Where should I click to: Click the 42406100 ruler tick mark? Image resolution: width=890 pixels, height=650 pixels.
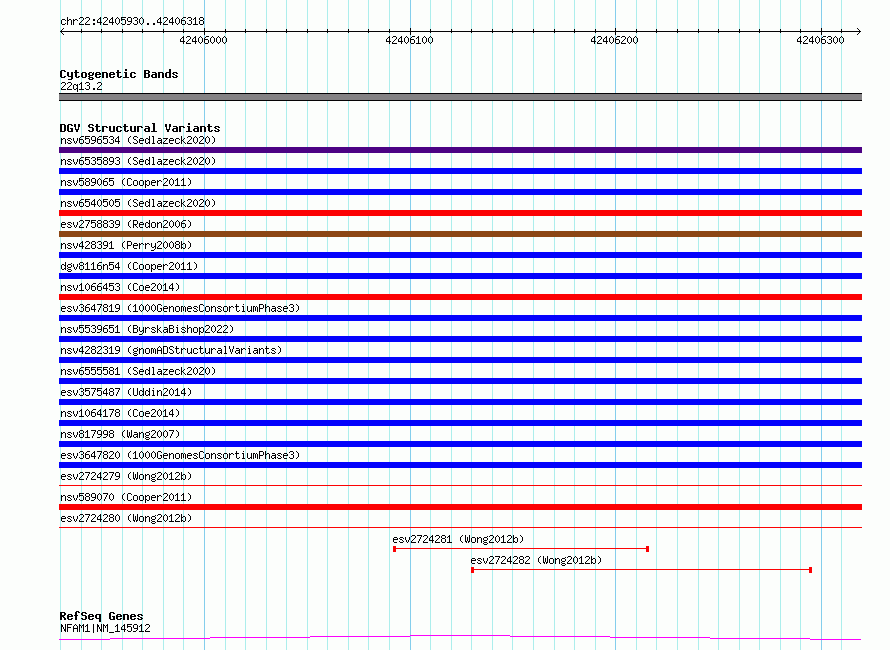coord(410,32)
